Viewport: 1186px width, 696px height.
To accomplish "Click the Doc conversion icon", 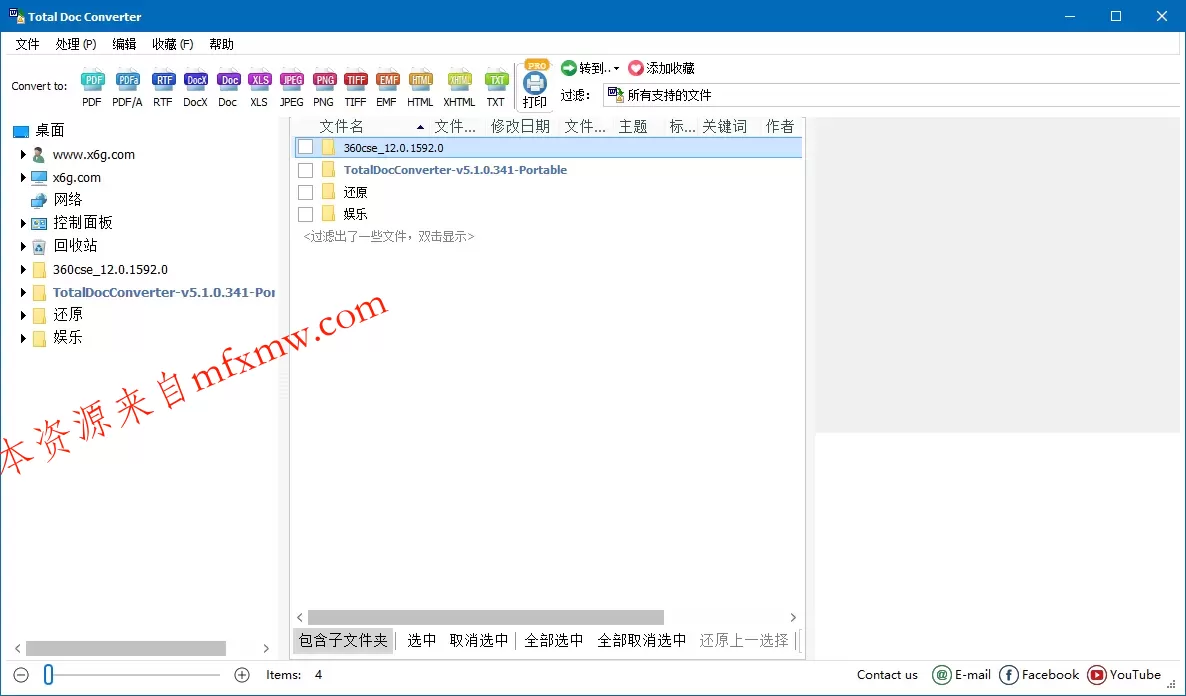I will (x=228, y=80).
